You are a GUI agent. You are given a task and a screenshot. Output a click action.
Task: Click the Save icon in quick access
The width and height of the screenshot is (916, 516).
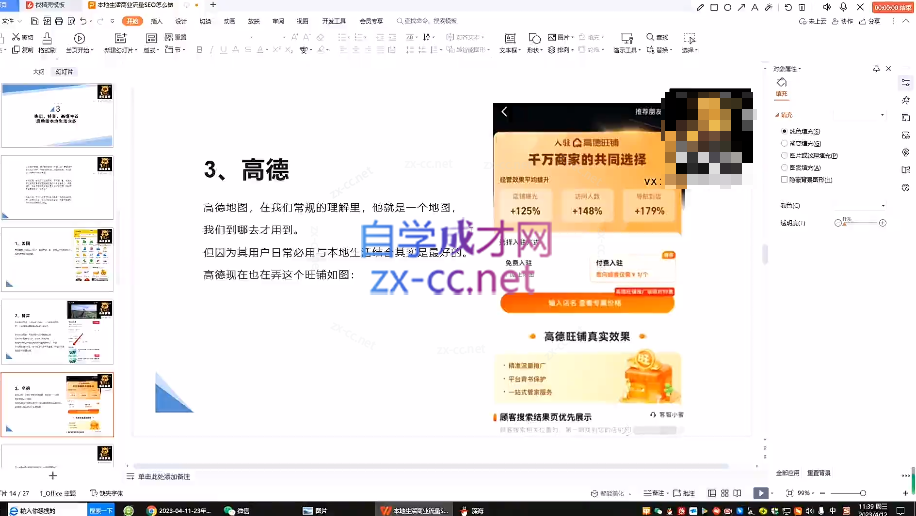pos(34,21)
